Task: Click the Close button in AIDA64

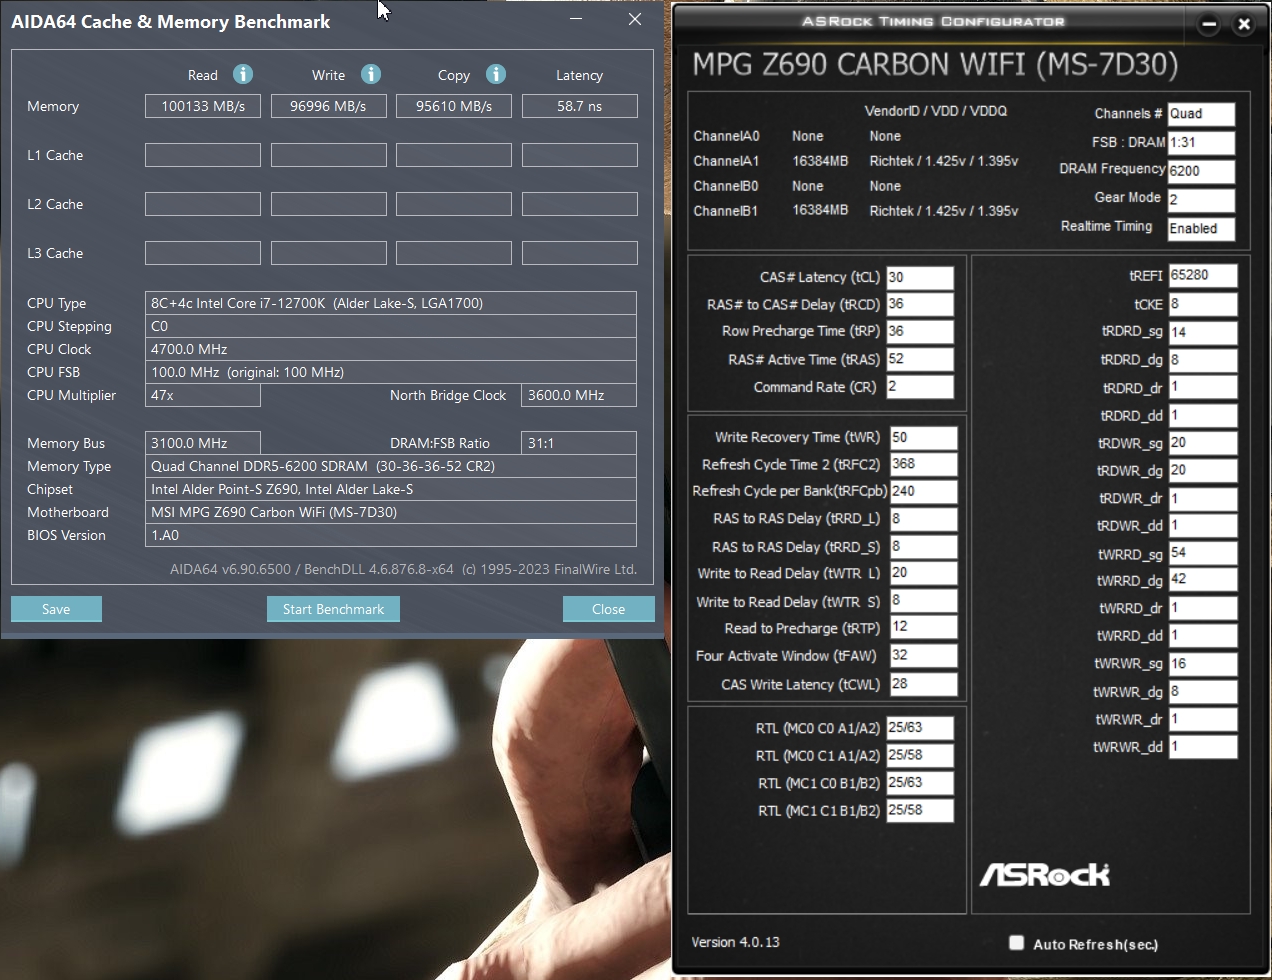Action: click(608, 609)
